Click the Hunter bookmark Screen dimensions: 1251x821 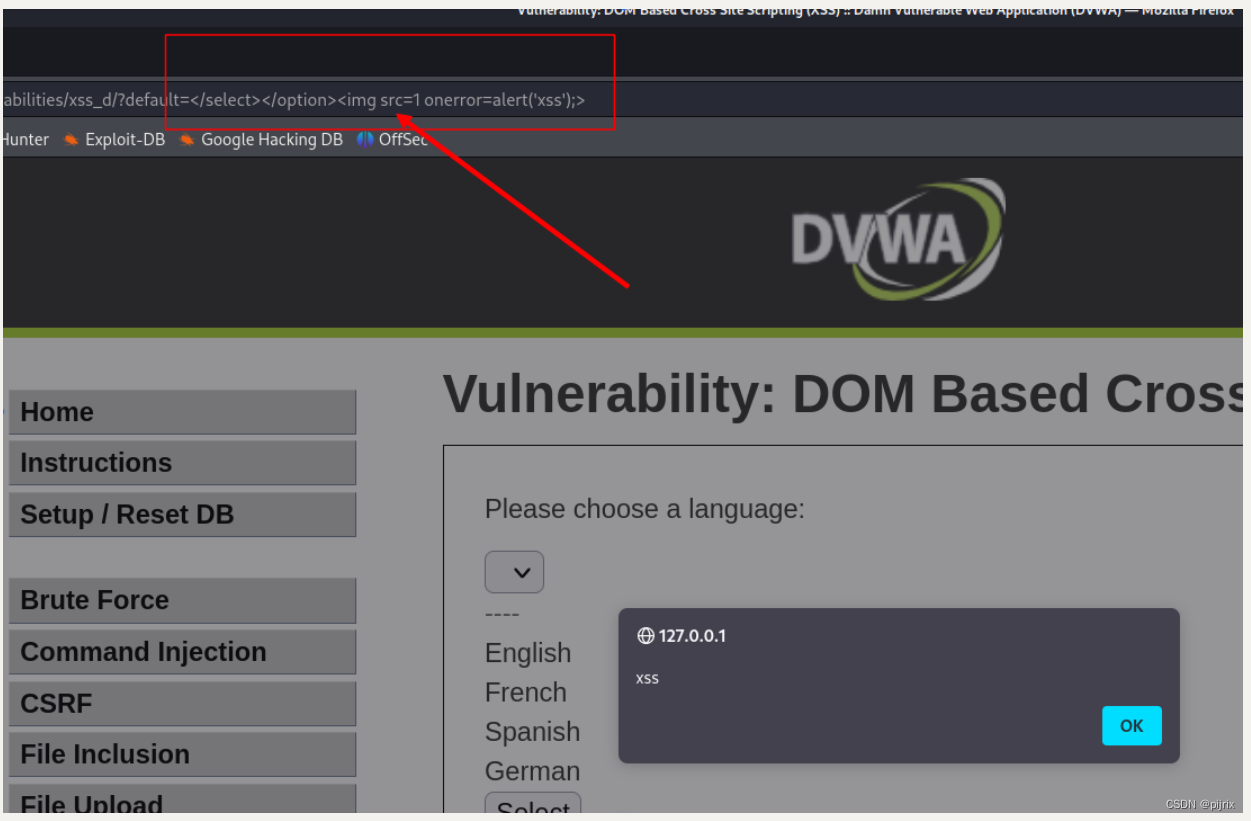[26, 140]
